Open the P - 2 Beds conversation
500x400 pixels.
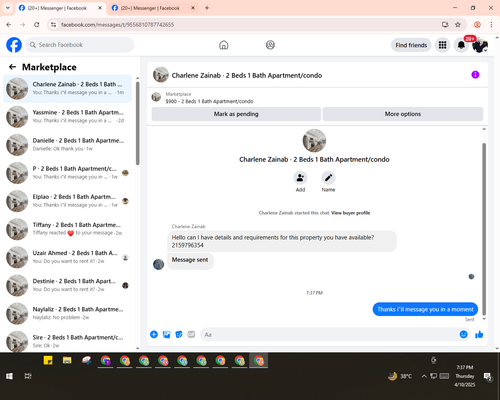(x=67, y=173)
